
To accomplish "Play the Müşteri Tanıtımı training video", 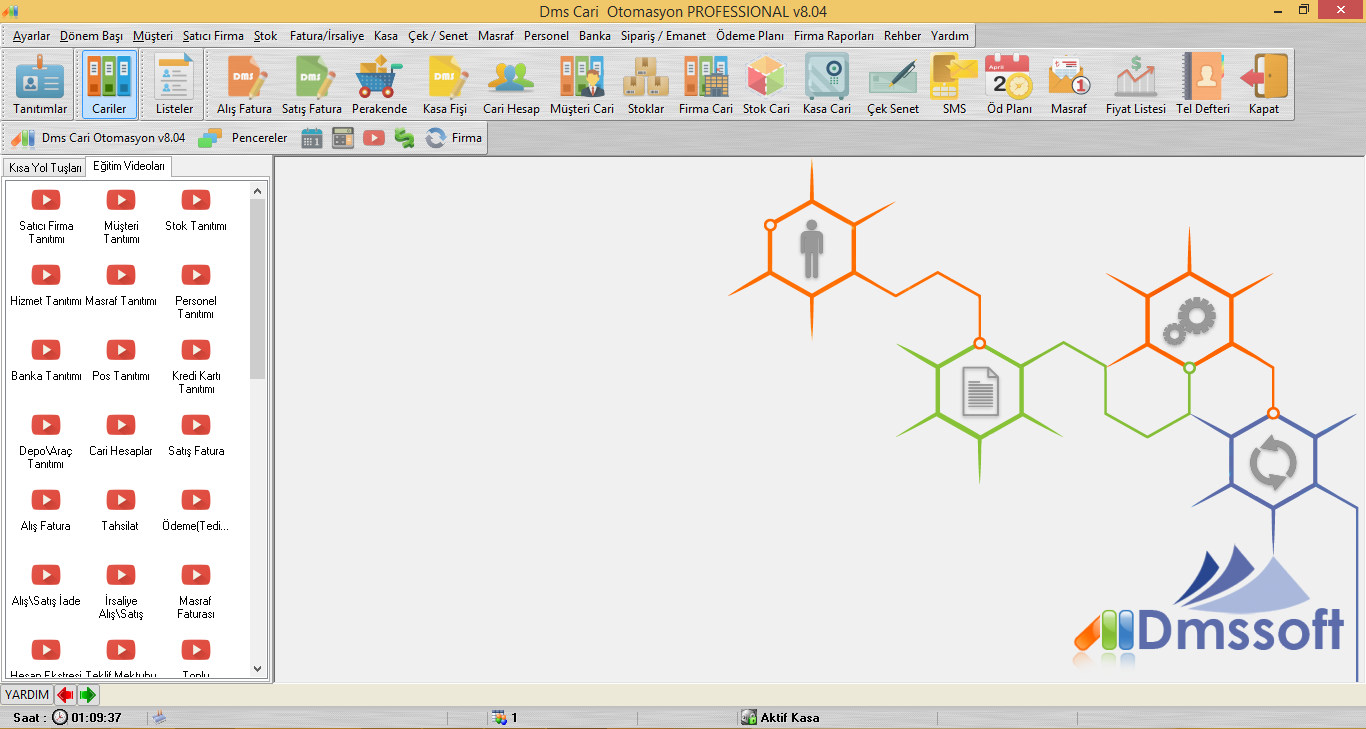I will 121,201.
